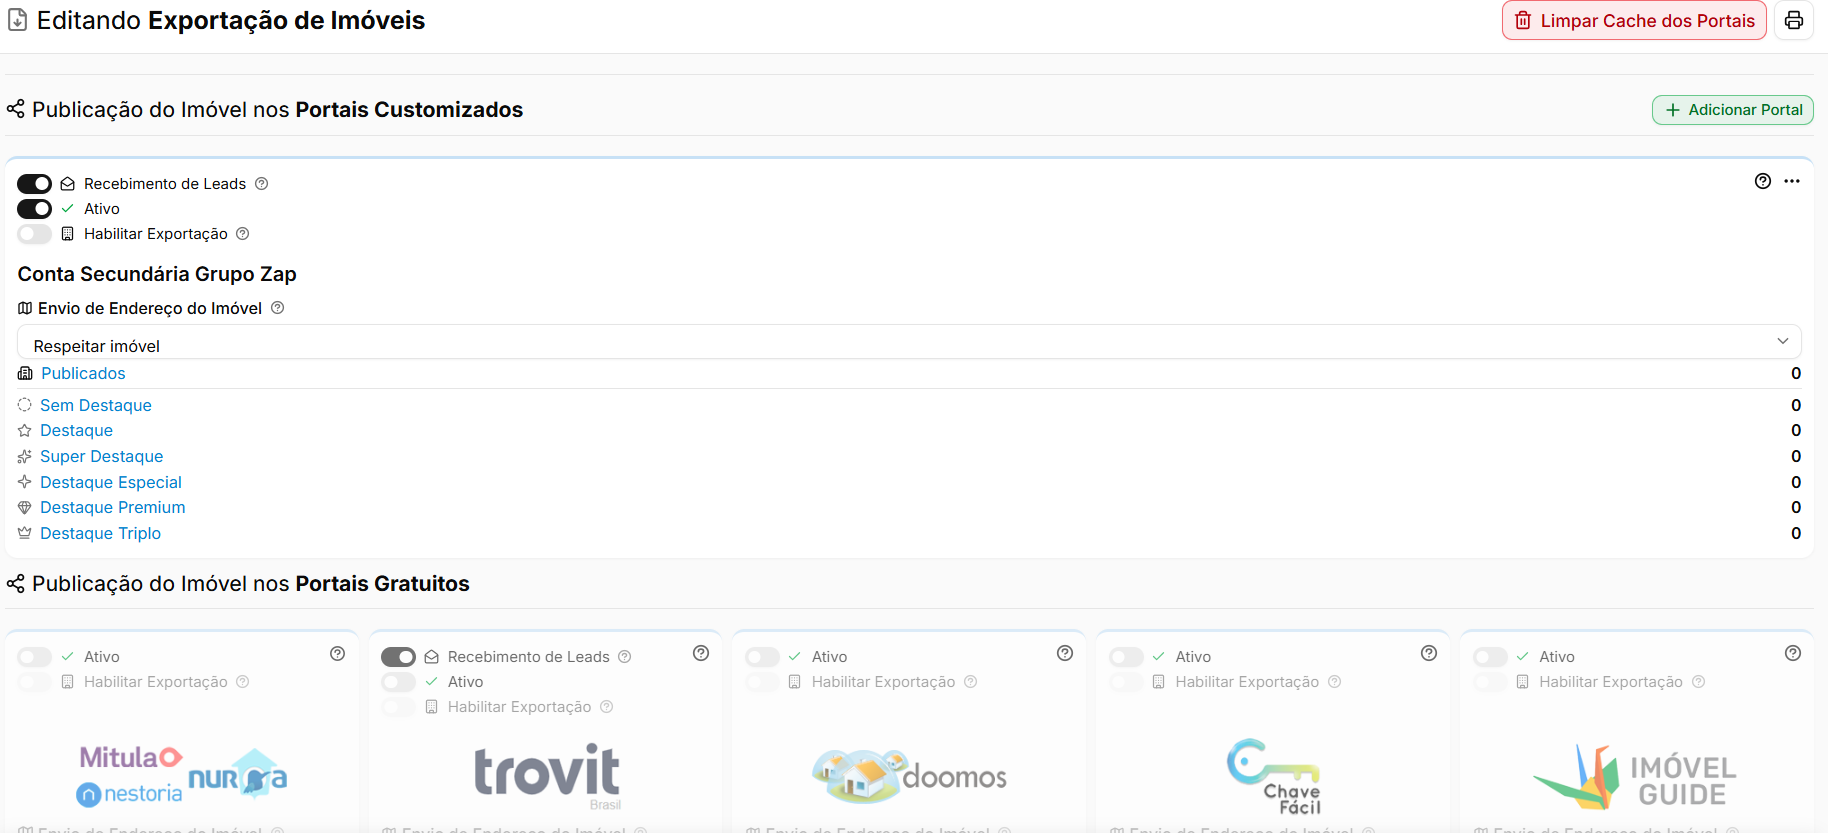1828x833 pixels.
Task: Open help icon on the Chave Fácil card
Action: pyautogui.click(x=1429, y=653)
